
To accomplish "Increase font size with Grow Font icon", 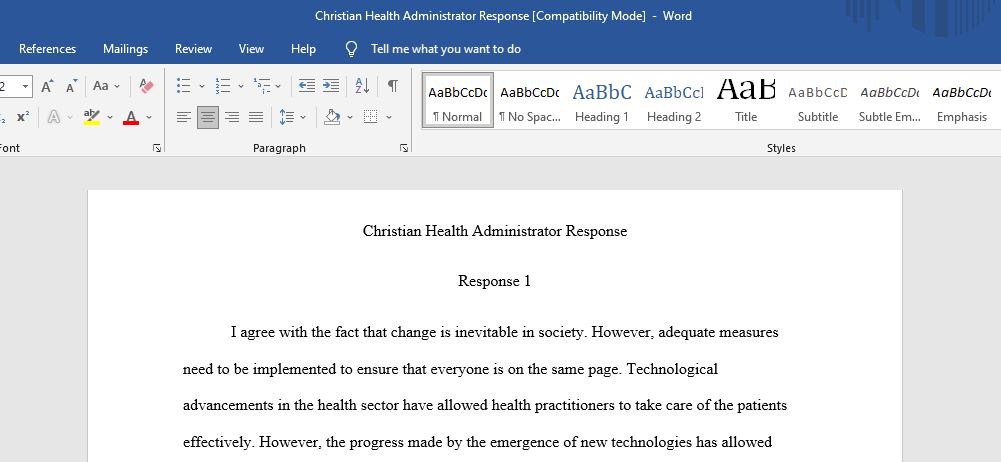I will coord(48,86).
